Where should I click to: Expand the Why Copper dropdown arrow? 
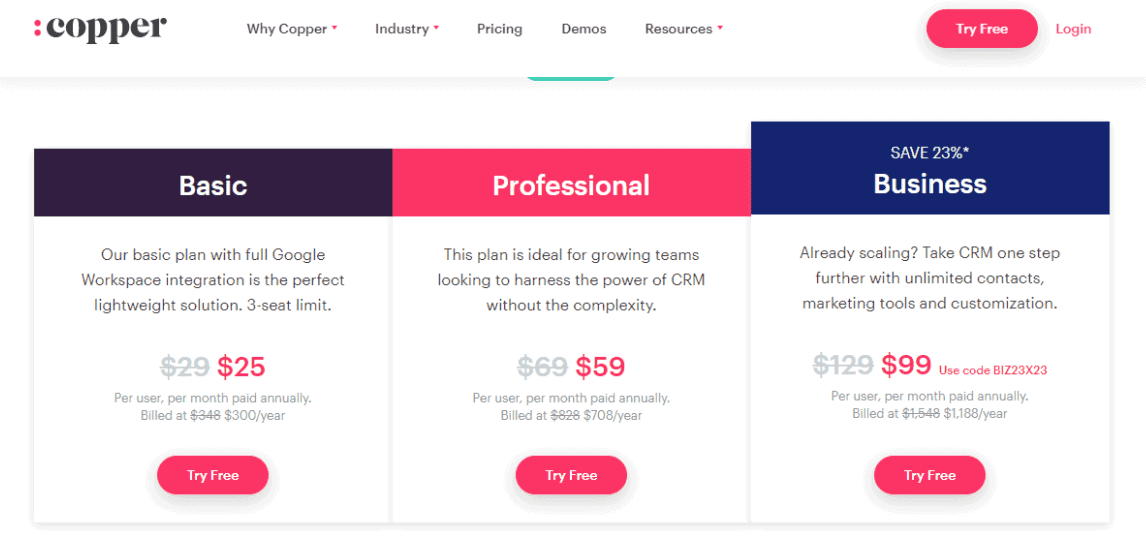click(x=335, y=28)
